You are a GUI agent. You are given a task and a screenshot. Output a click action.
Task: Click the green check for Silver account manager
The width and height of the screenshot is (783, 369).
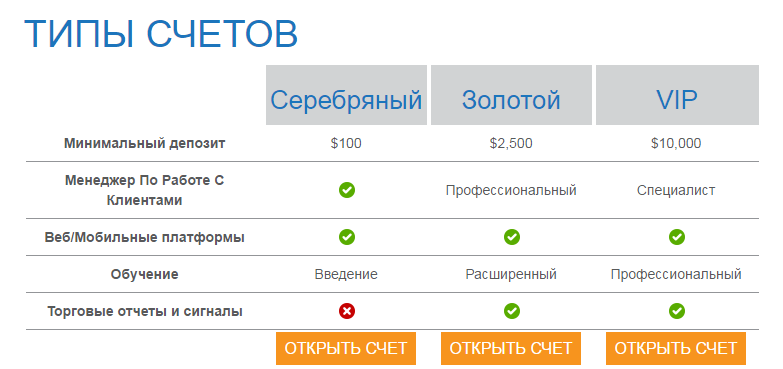coord(347,190)
